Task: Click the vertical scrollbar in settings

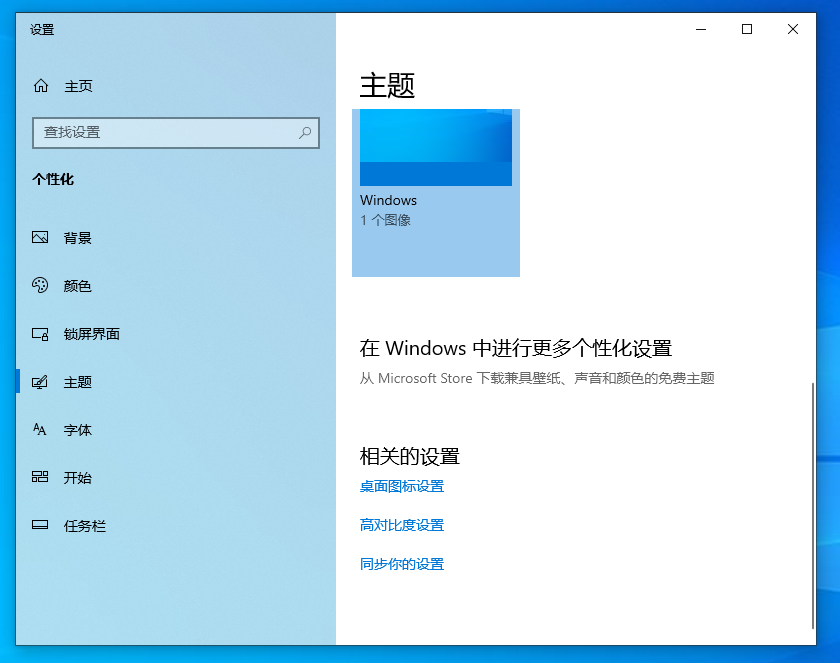Action: (x=813, y=506)
